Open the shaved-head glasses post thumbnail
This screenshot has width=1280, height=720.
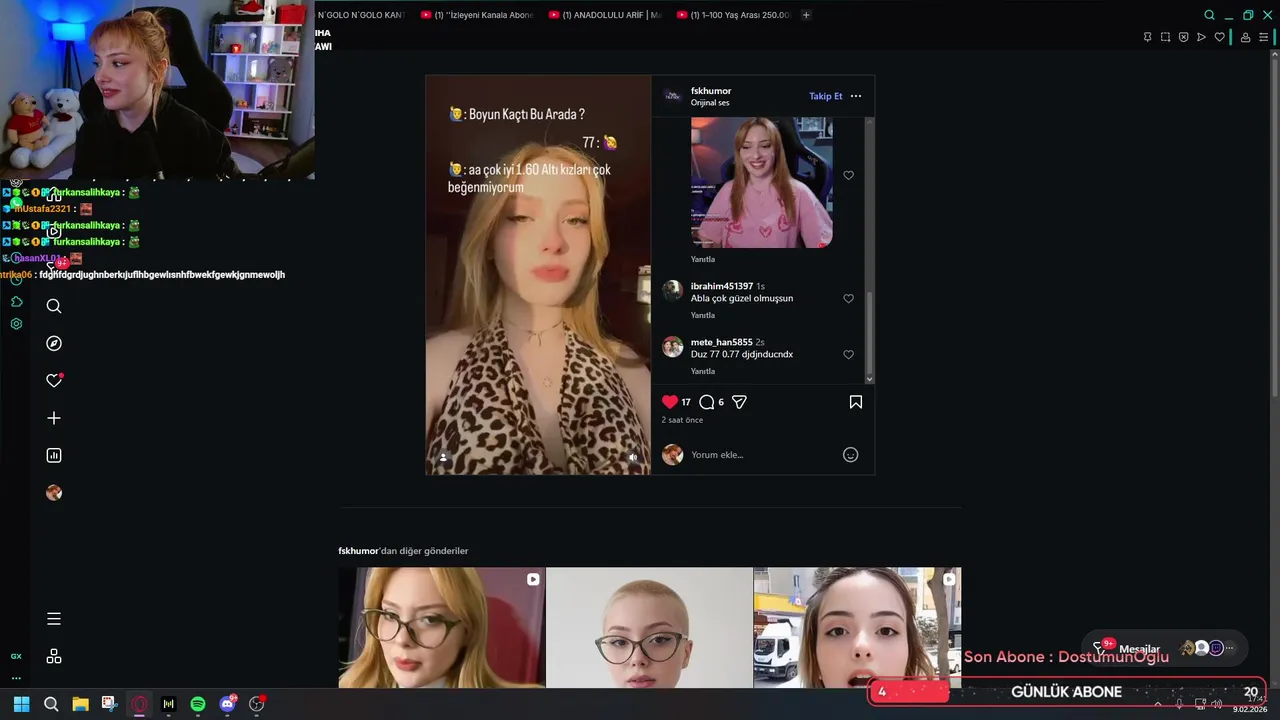coord(649,628)
